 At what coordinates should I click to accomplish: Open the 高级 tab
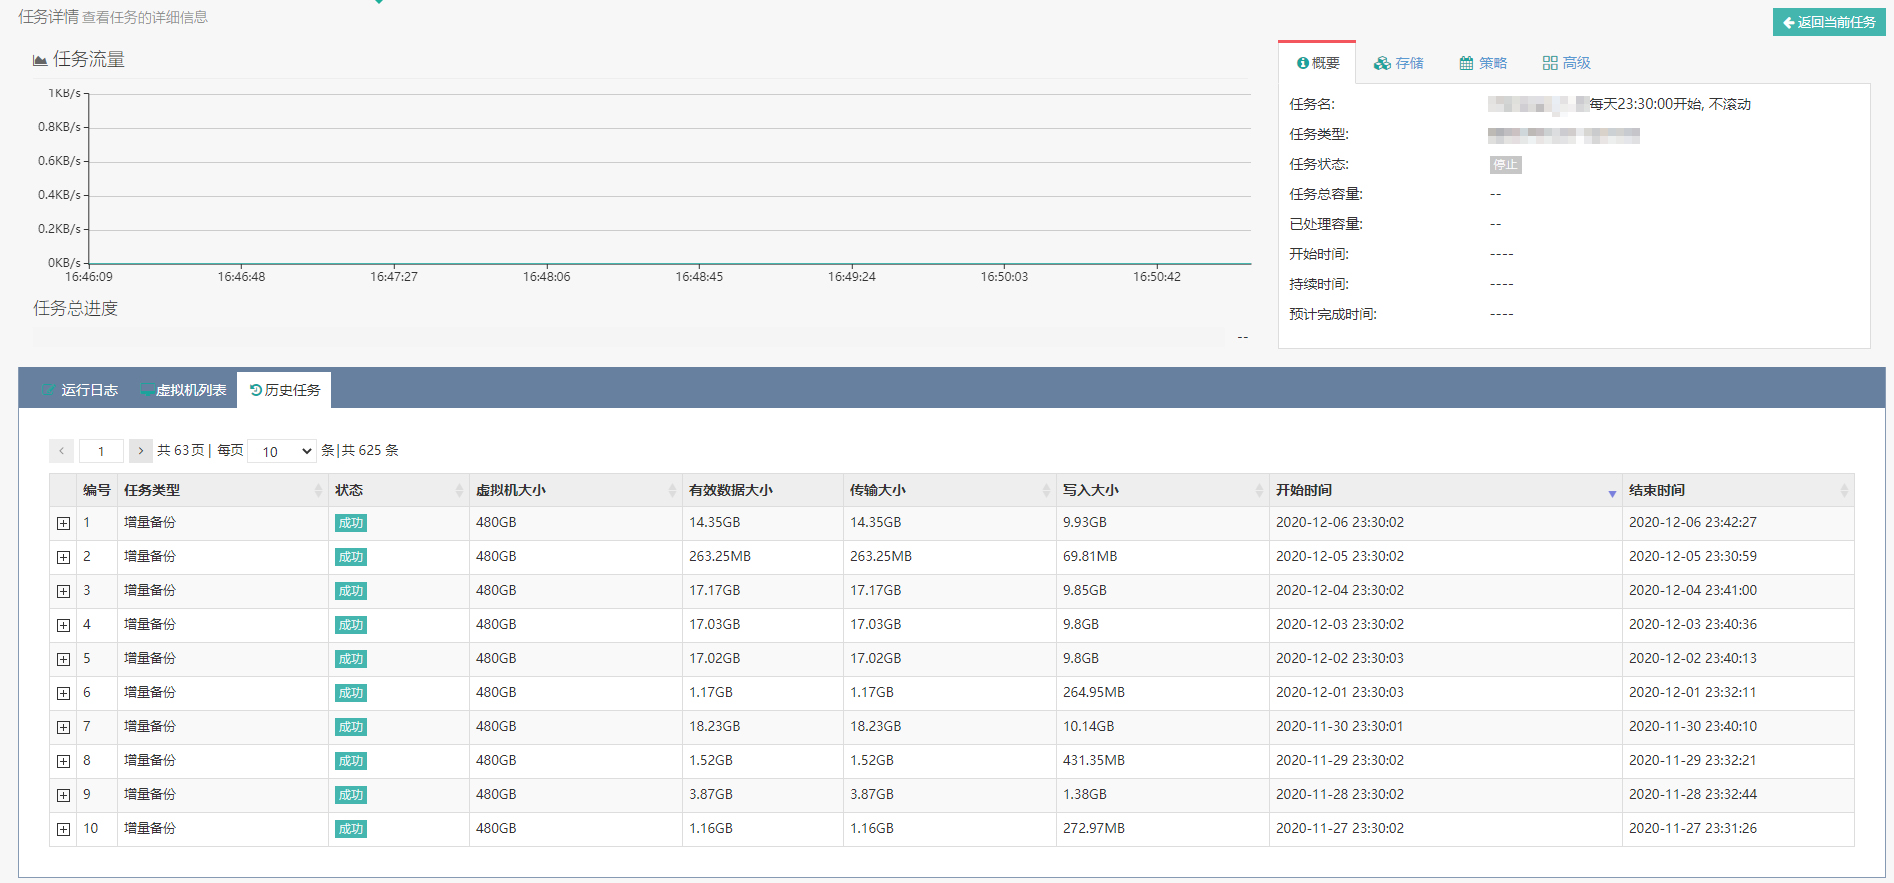click(1566, 63)
